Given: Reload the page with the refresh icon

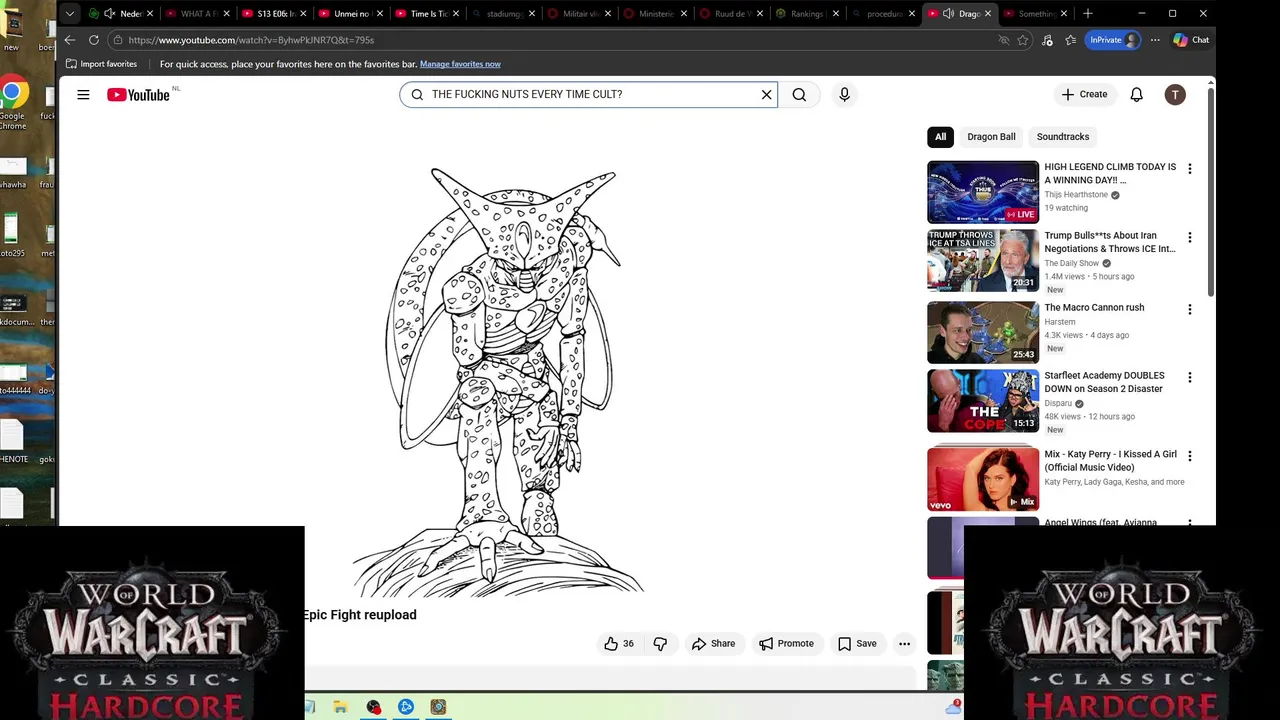Looking at the screenshot, I should [x=94, y=40].
